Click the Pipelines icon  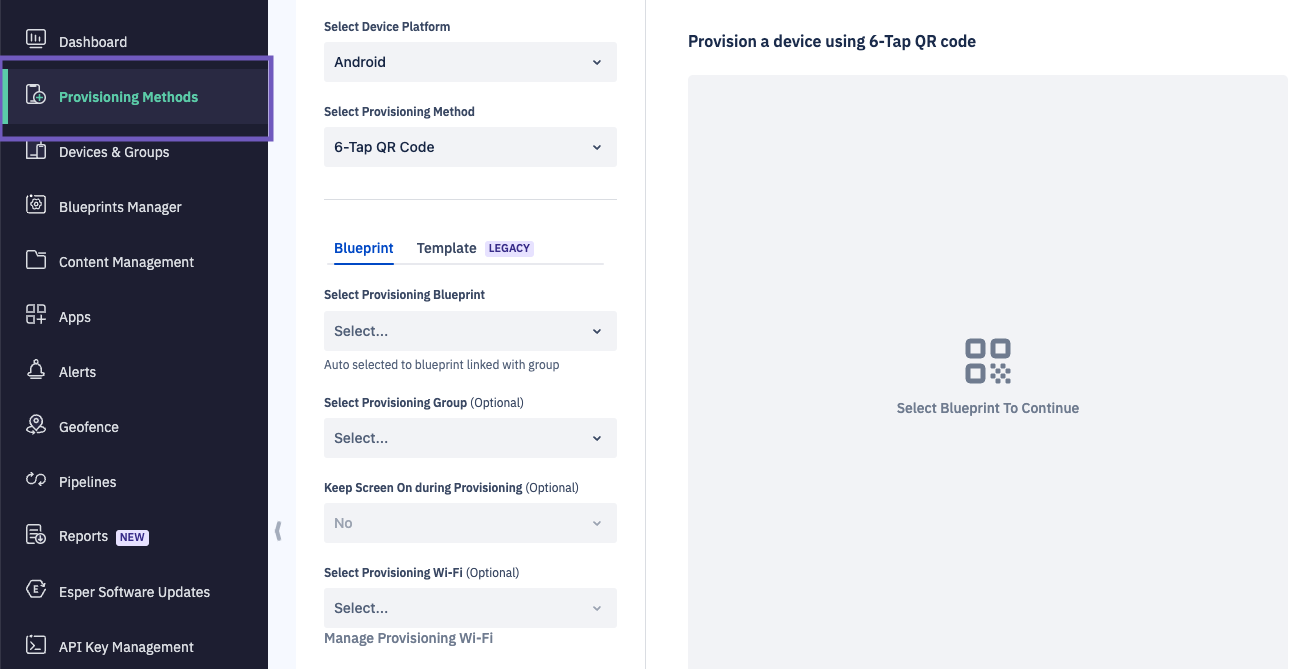tap(36, 481)
